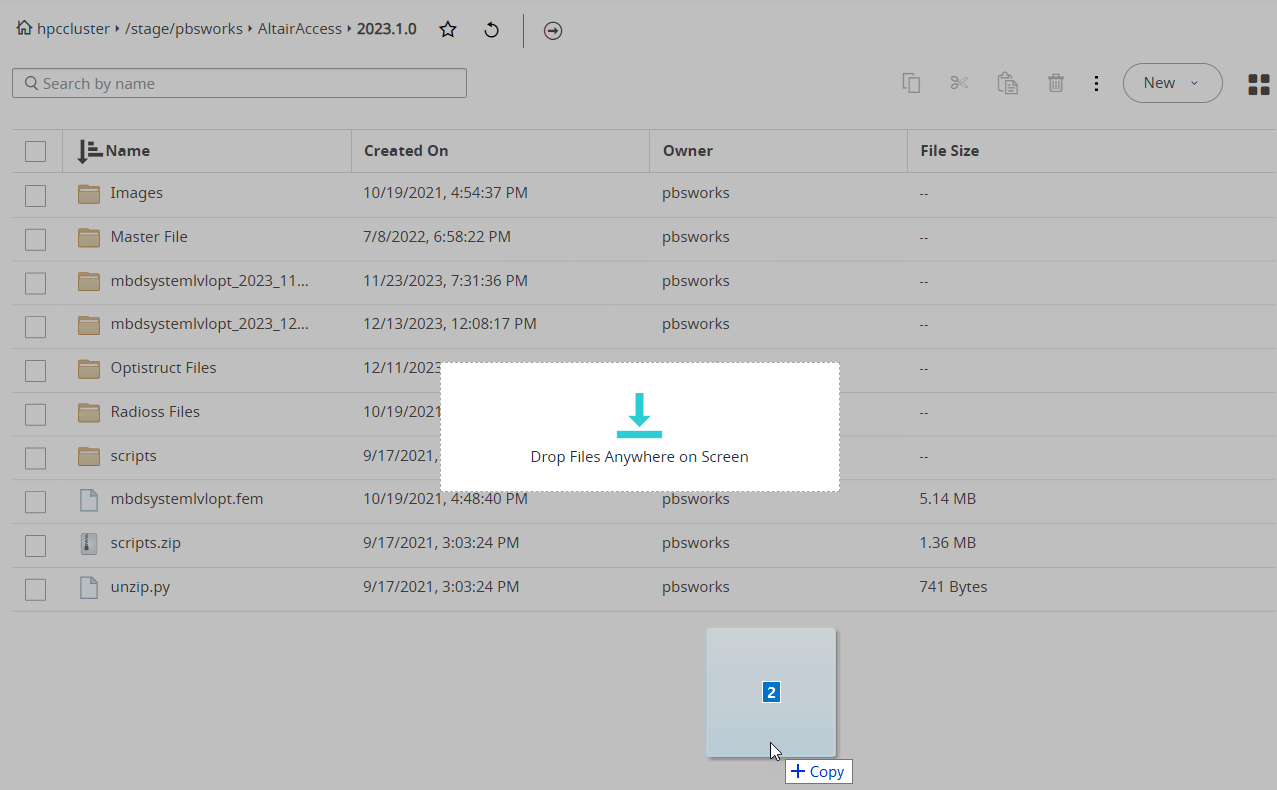1277x790 pixels.
Task: Click the home icon beside hpccluster
Action: tap(24, 29)
